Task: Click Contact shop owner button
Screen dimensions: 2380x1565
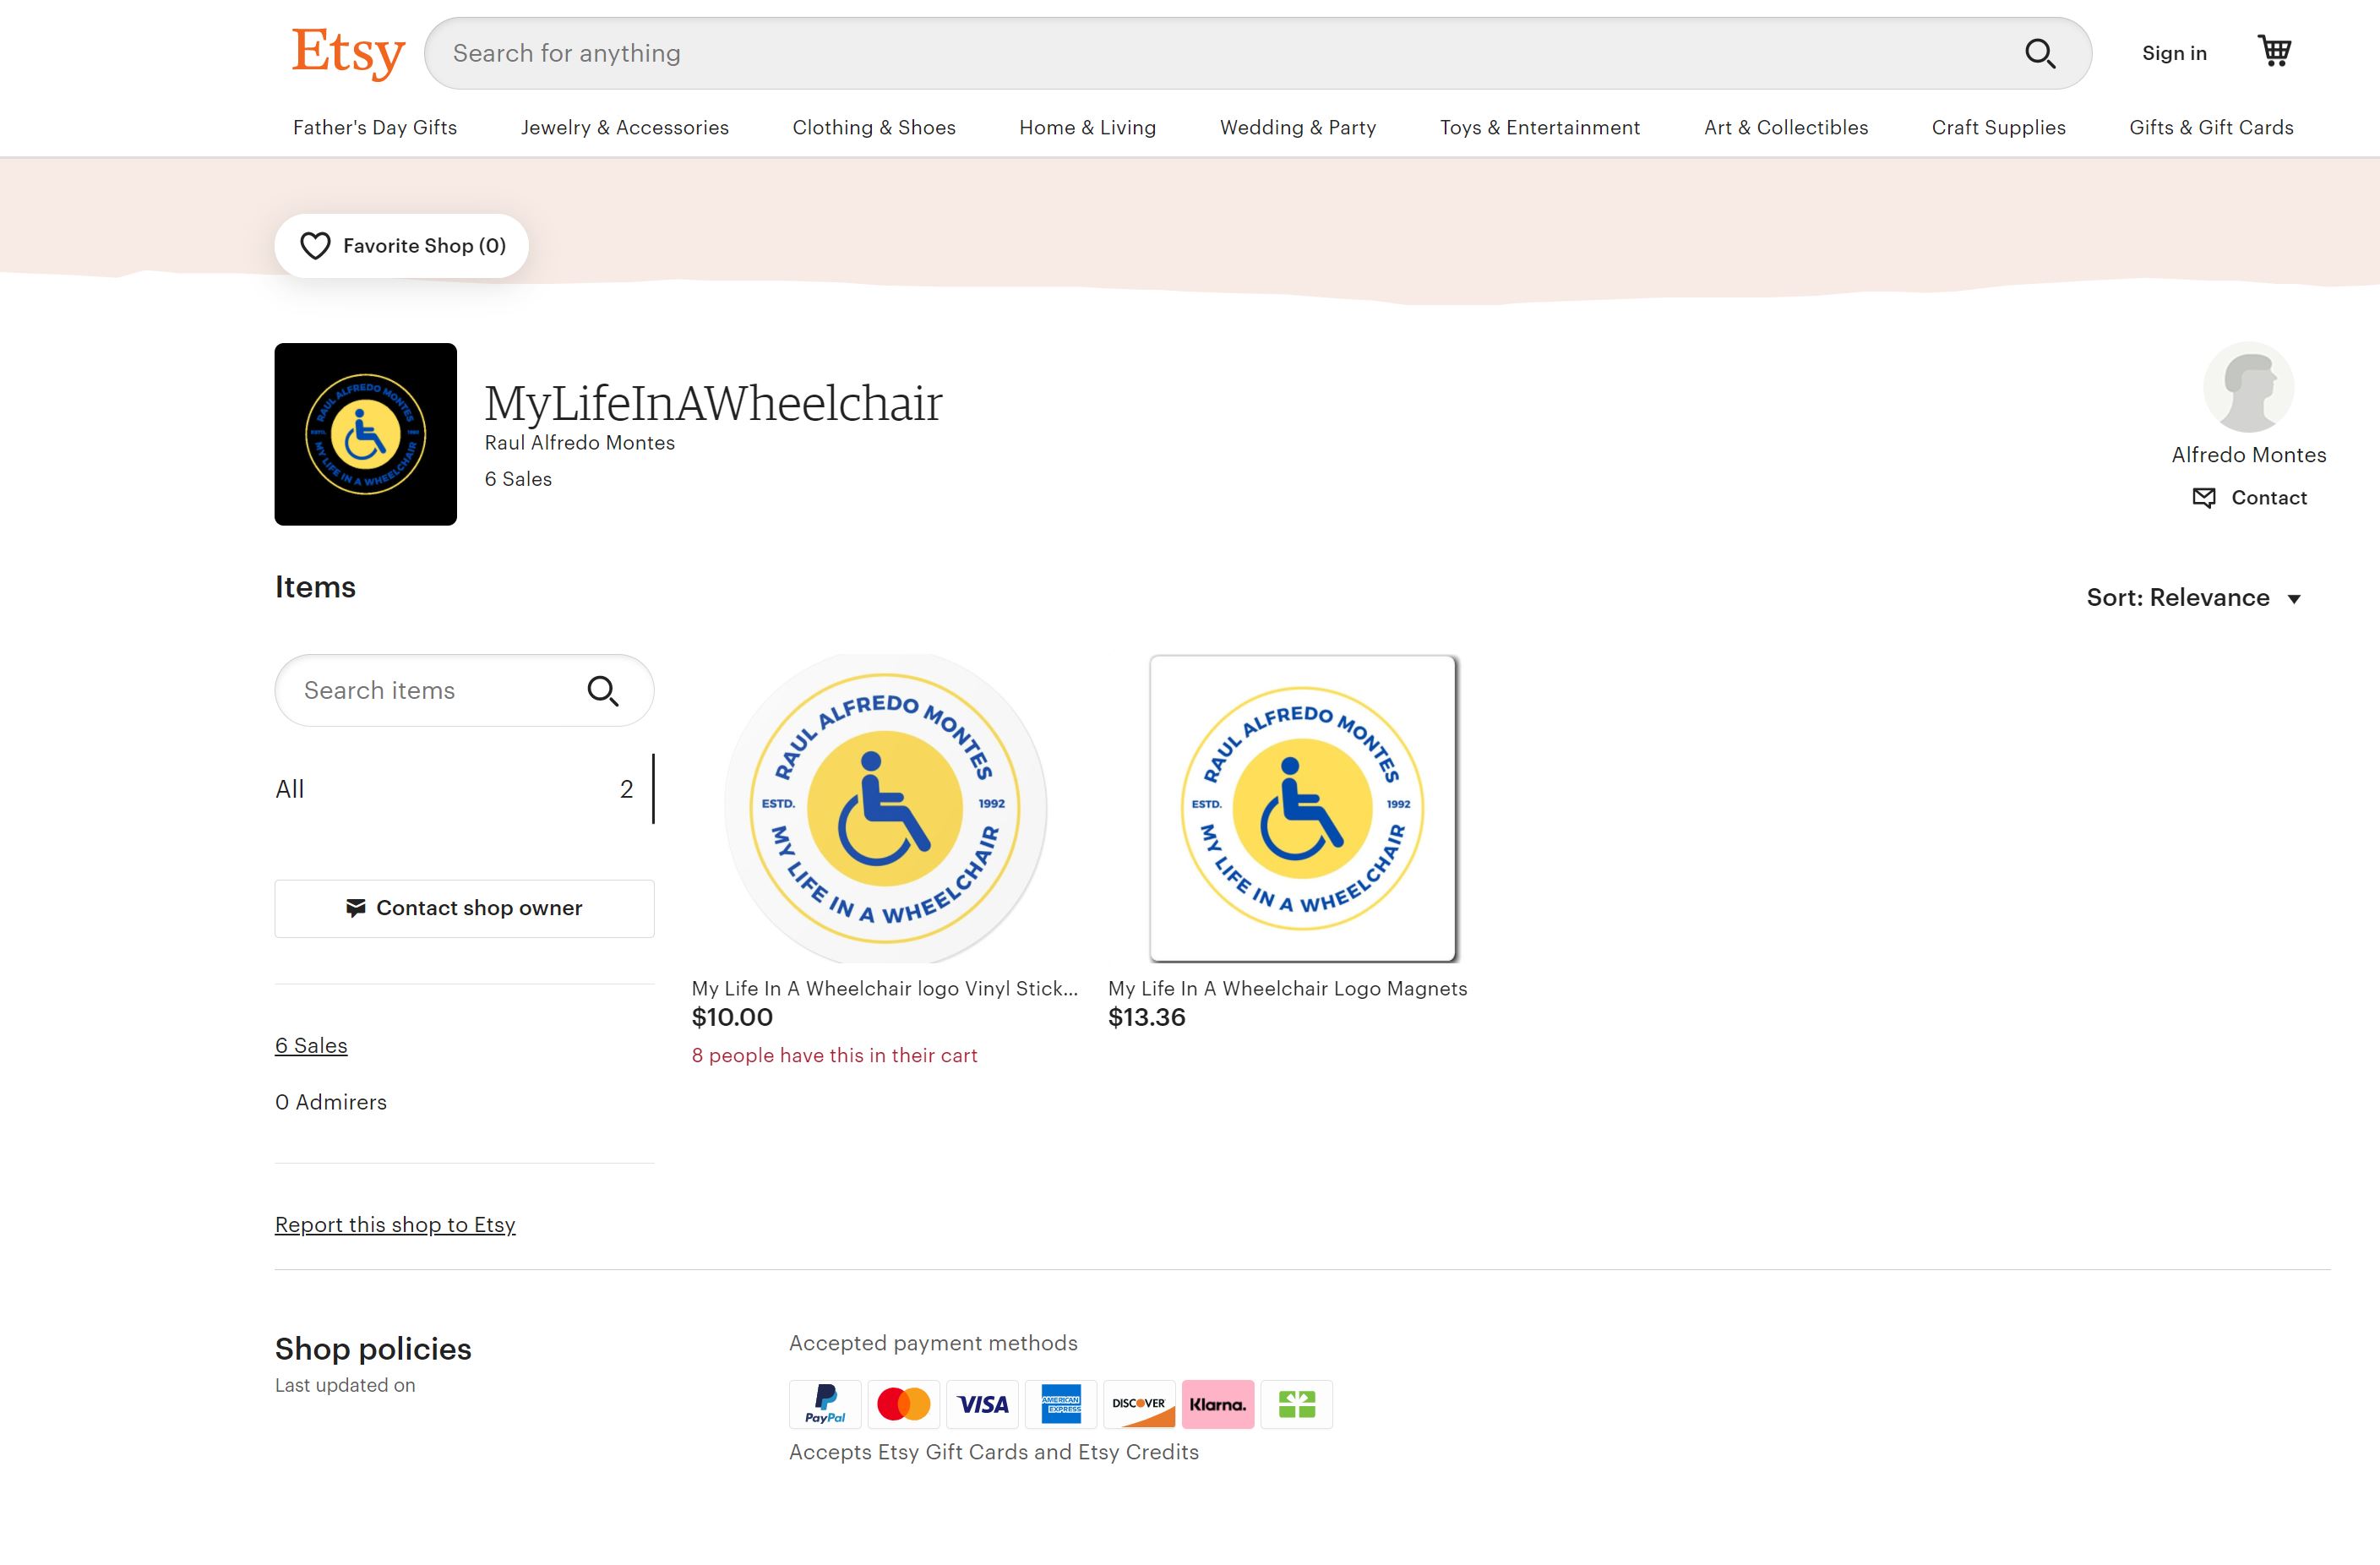Action: click(x=464, y=908)
